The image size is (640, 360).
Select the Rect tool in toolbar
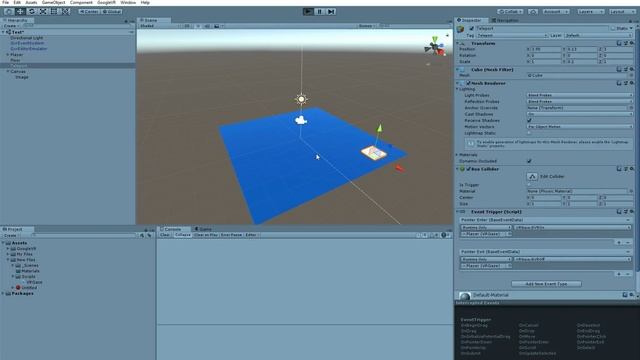pos(54,11)
